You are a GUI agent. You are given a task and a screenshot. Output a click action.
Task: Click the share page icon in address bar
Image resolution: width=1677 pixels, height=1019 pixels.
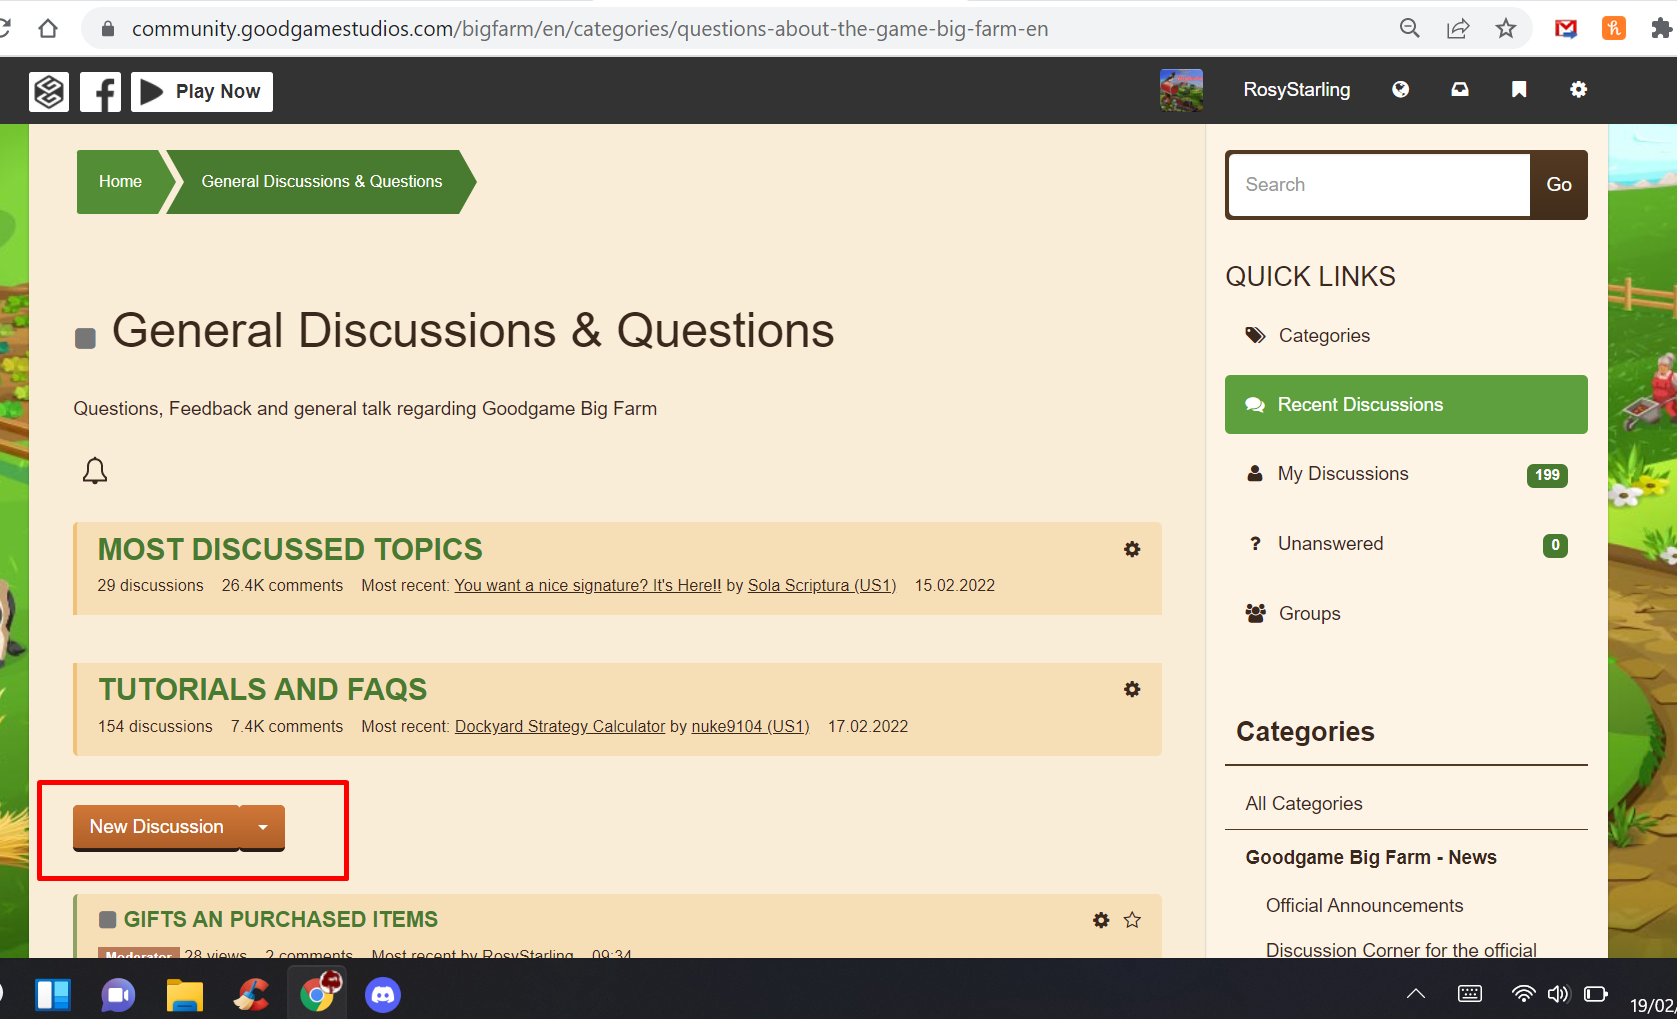1458,29
